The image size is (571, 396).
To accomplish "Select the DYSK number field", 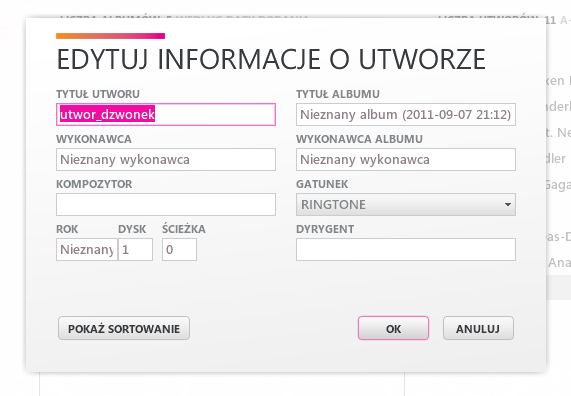I will pyautogui.click(x=135, y=250).
